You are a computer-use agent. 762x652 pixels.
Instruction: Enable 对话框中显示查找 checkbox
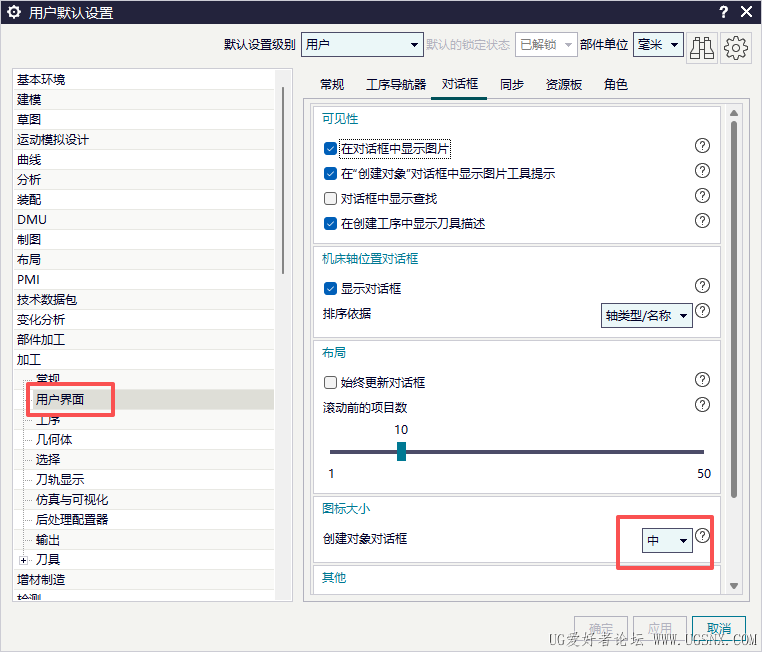click(330, 198)
